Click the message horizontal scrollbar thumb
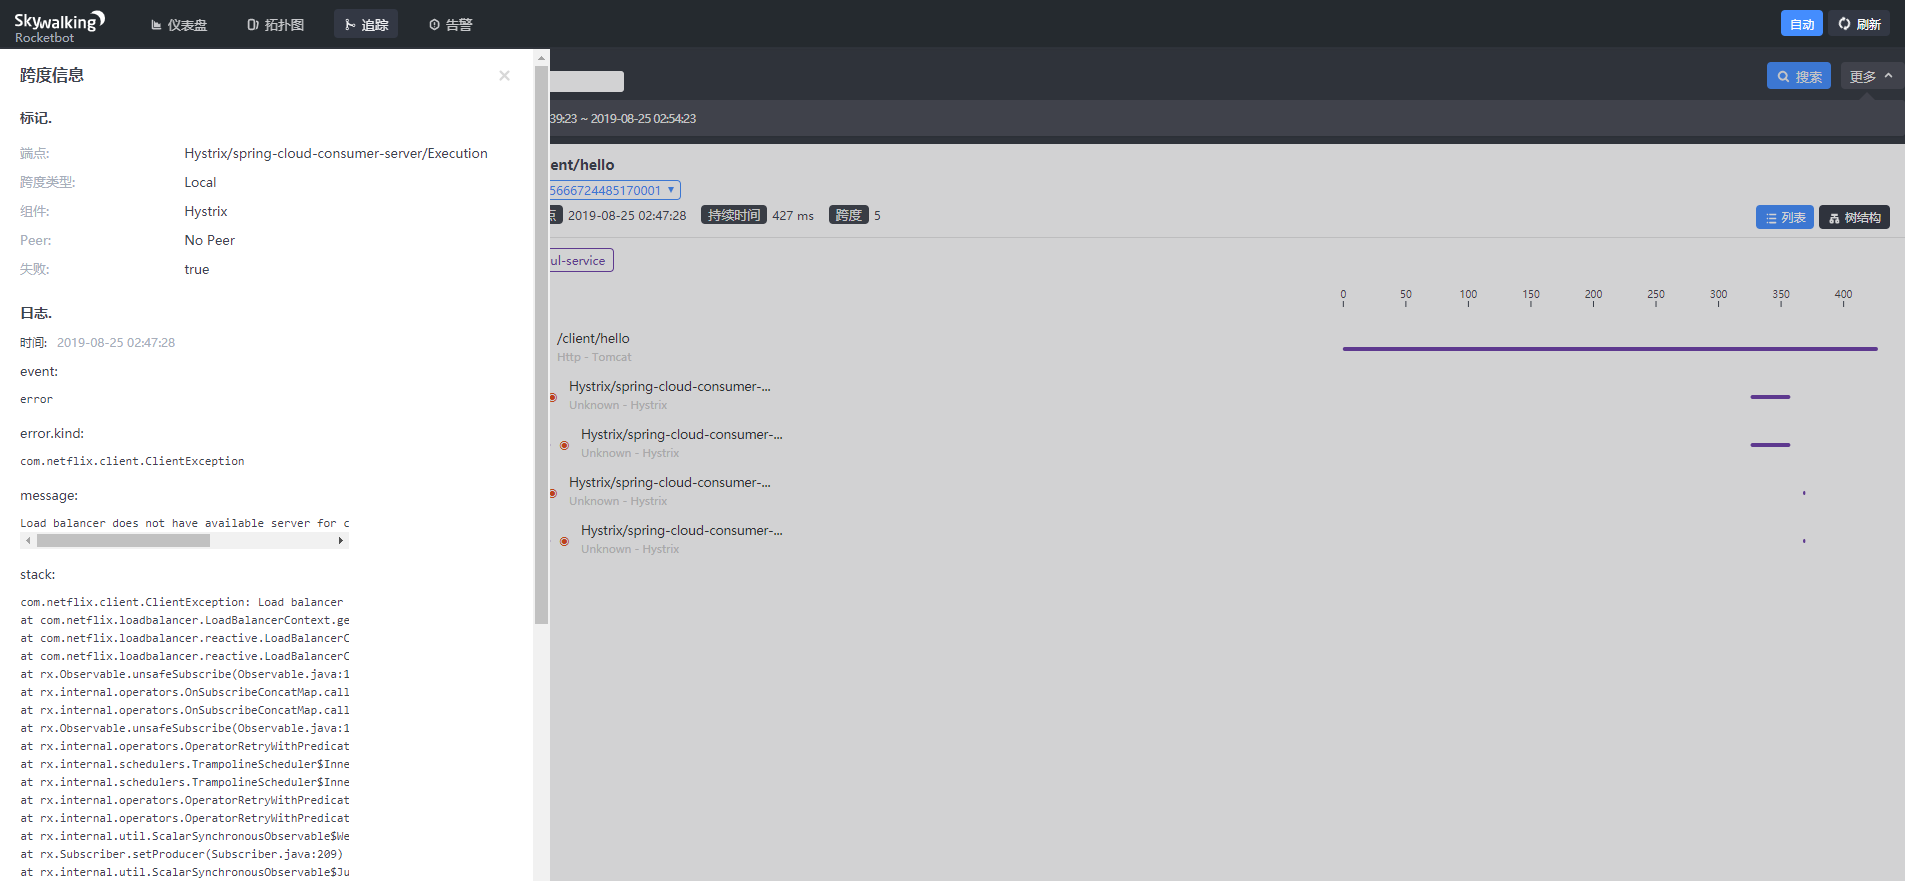1905x881 pixels. coord(123,541)
